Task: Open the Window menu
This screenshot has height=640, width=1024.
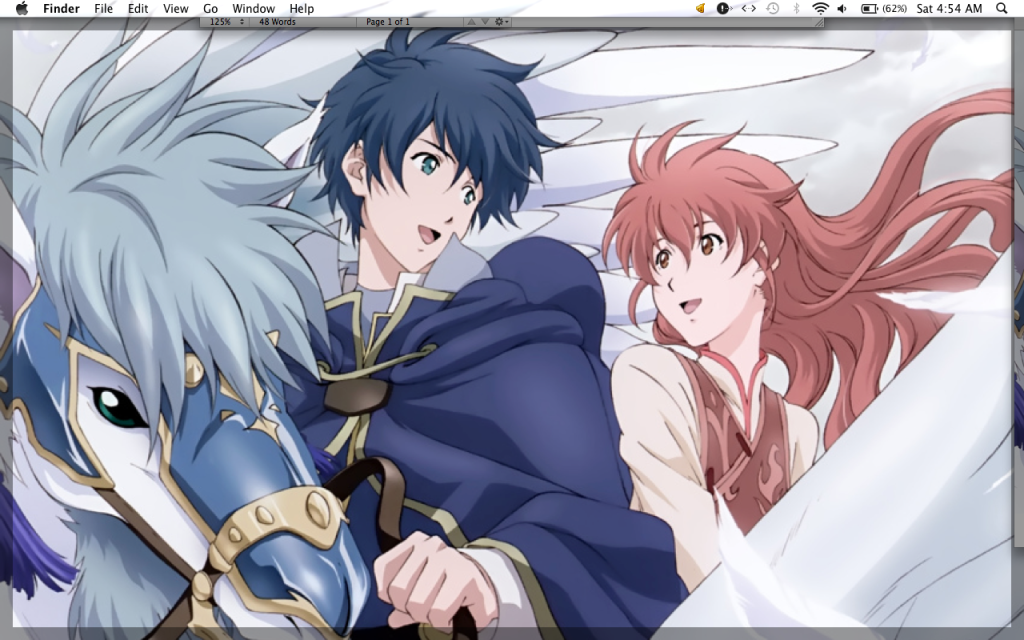Action: point(253,8)
